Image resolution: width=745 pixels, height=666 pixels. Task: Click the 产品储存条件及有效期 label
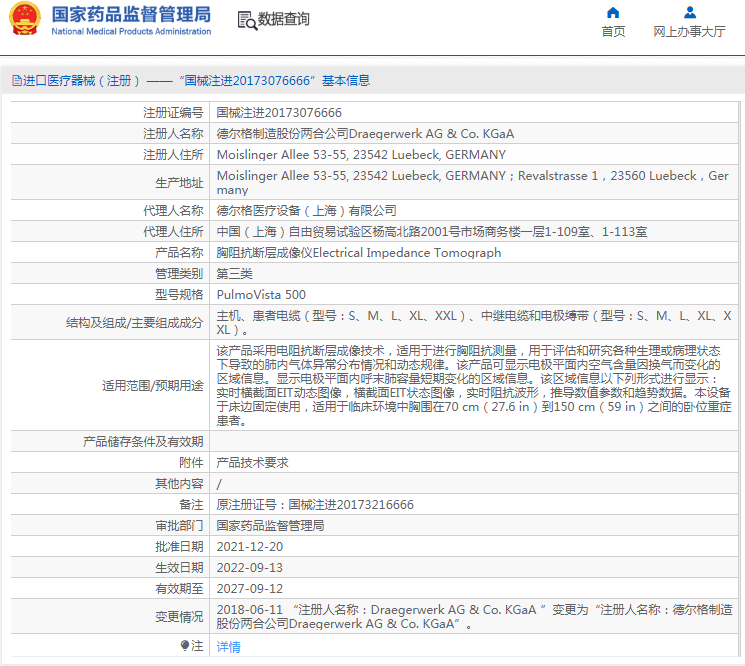[x=143, y=442]
